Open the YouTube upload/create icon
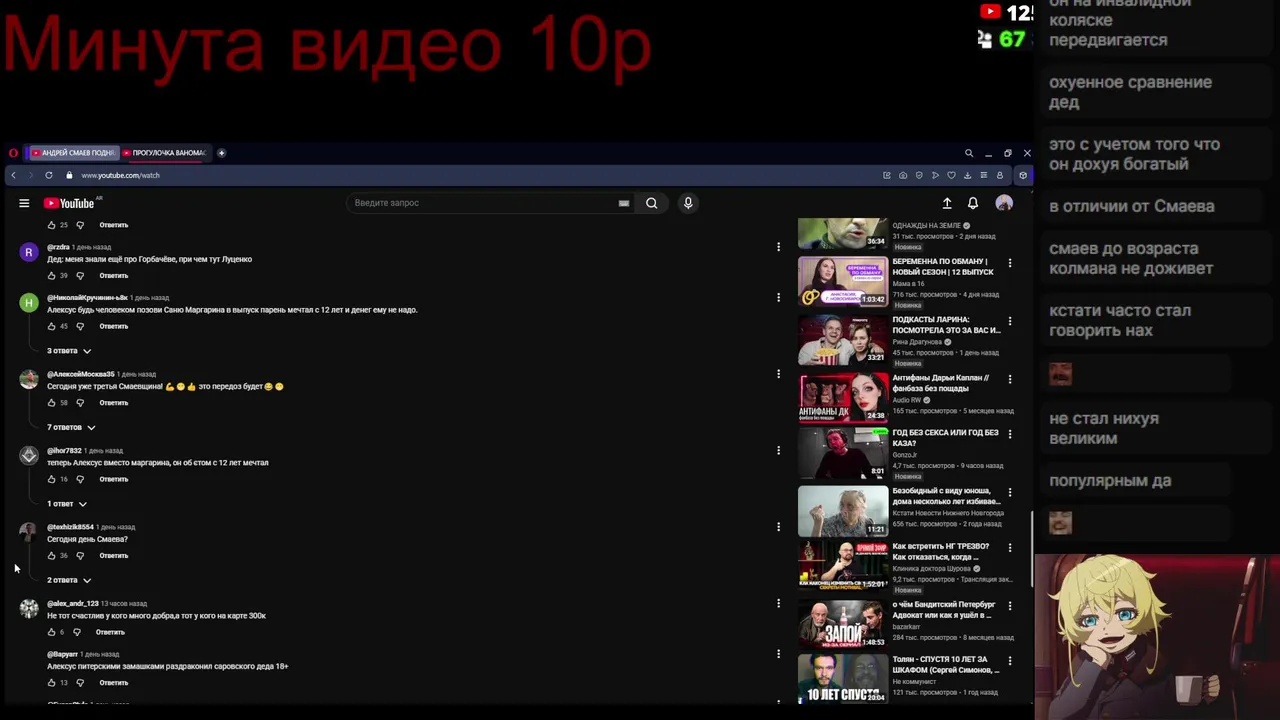Viewport: 1280px width, 720px height. (947, 203)
